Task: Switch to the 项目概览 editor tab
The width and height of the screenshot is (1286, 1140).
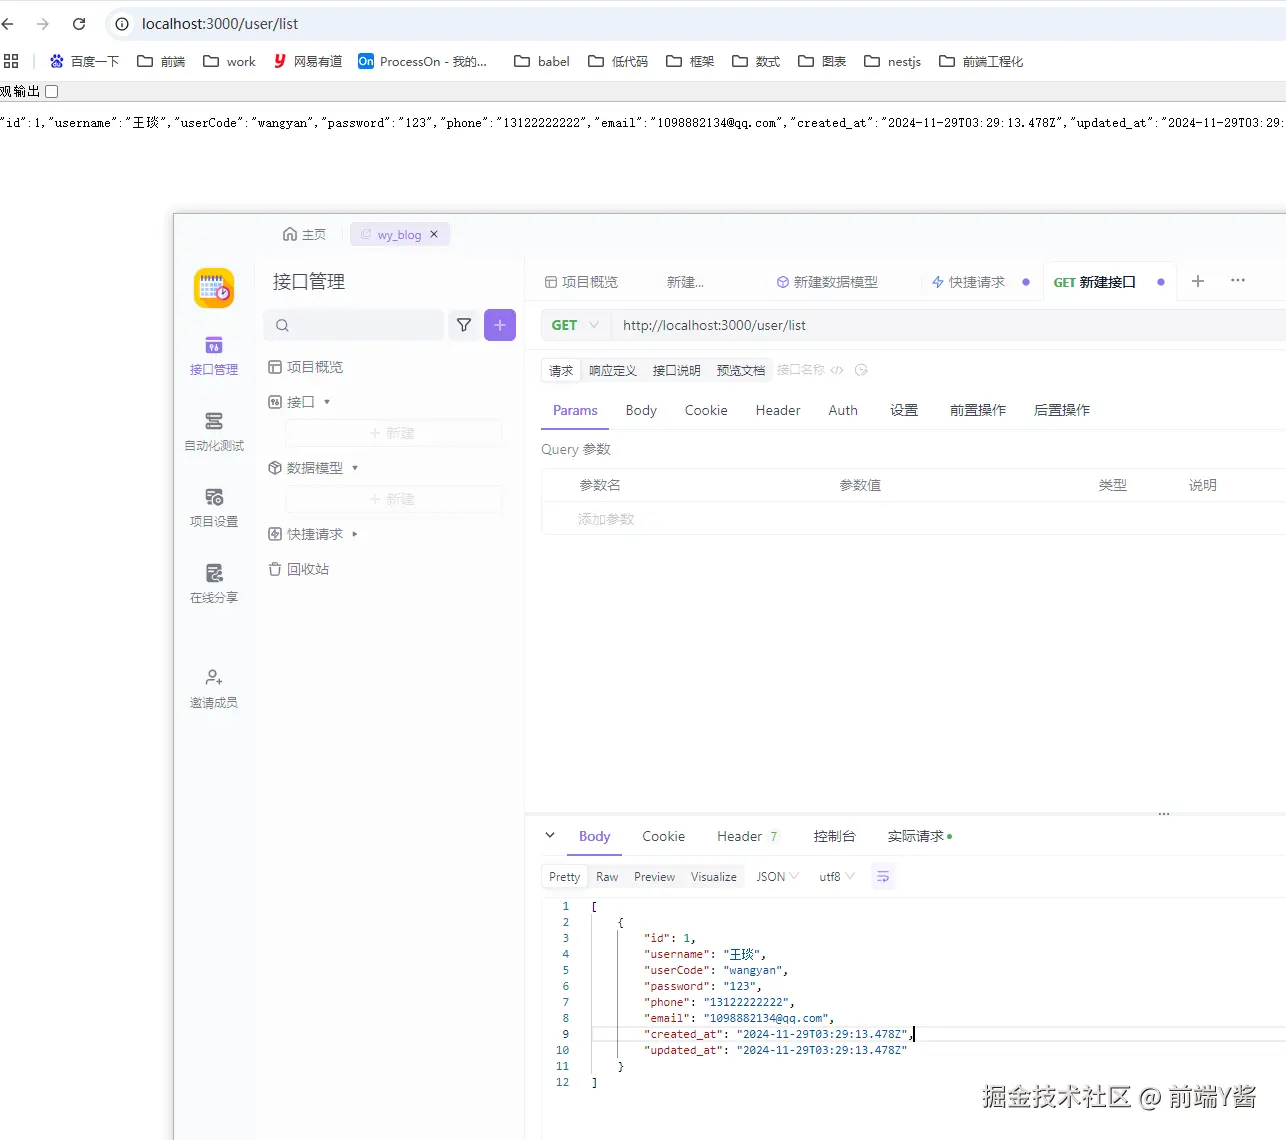Action: [581, 282]
